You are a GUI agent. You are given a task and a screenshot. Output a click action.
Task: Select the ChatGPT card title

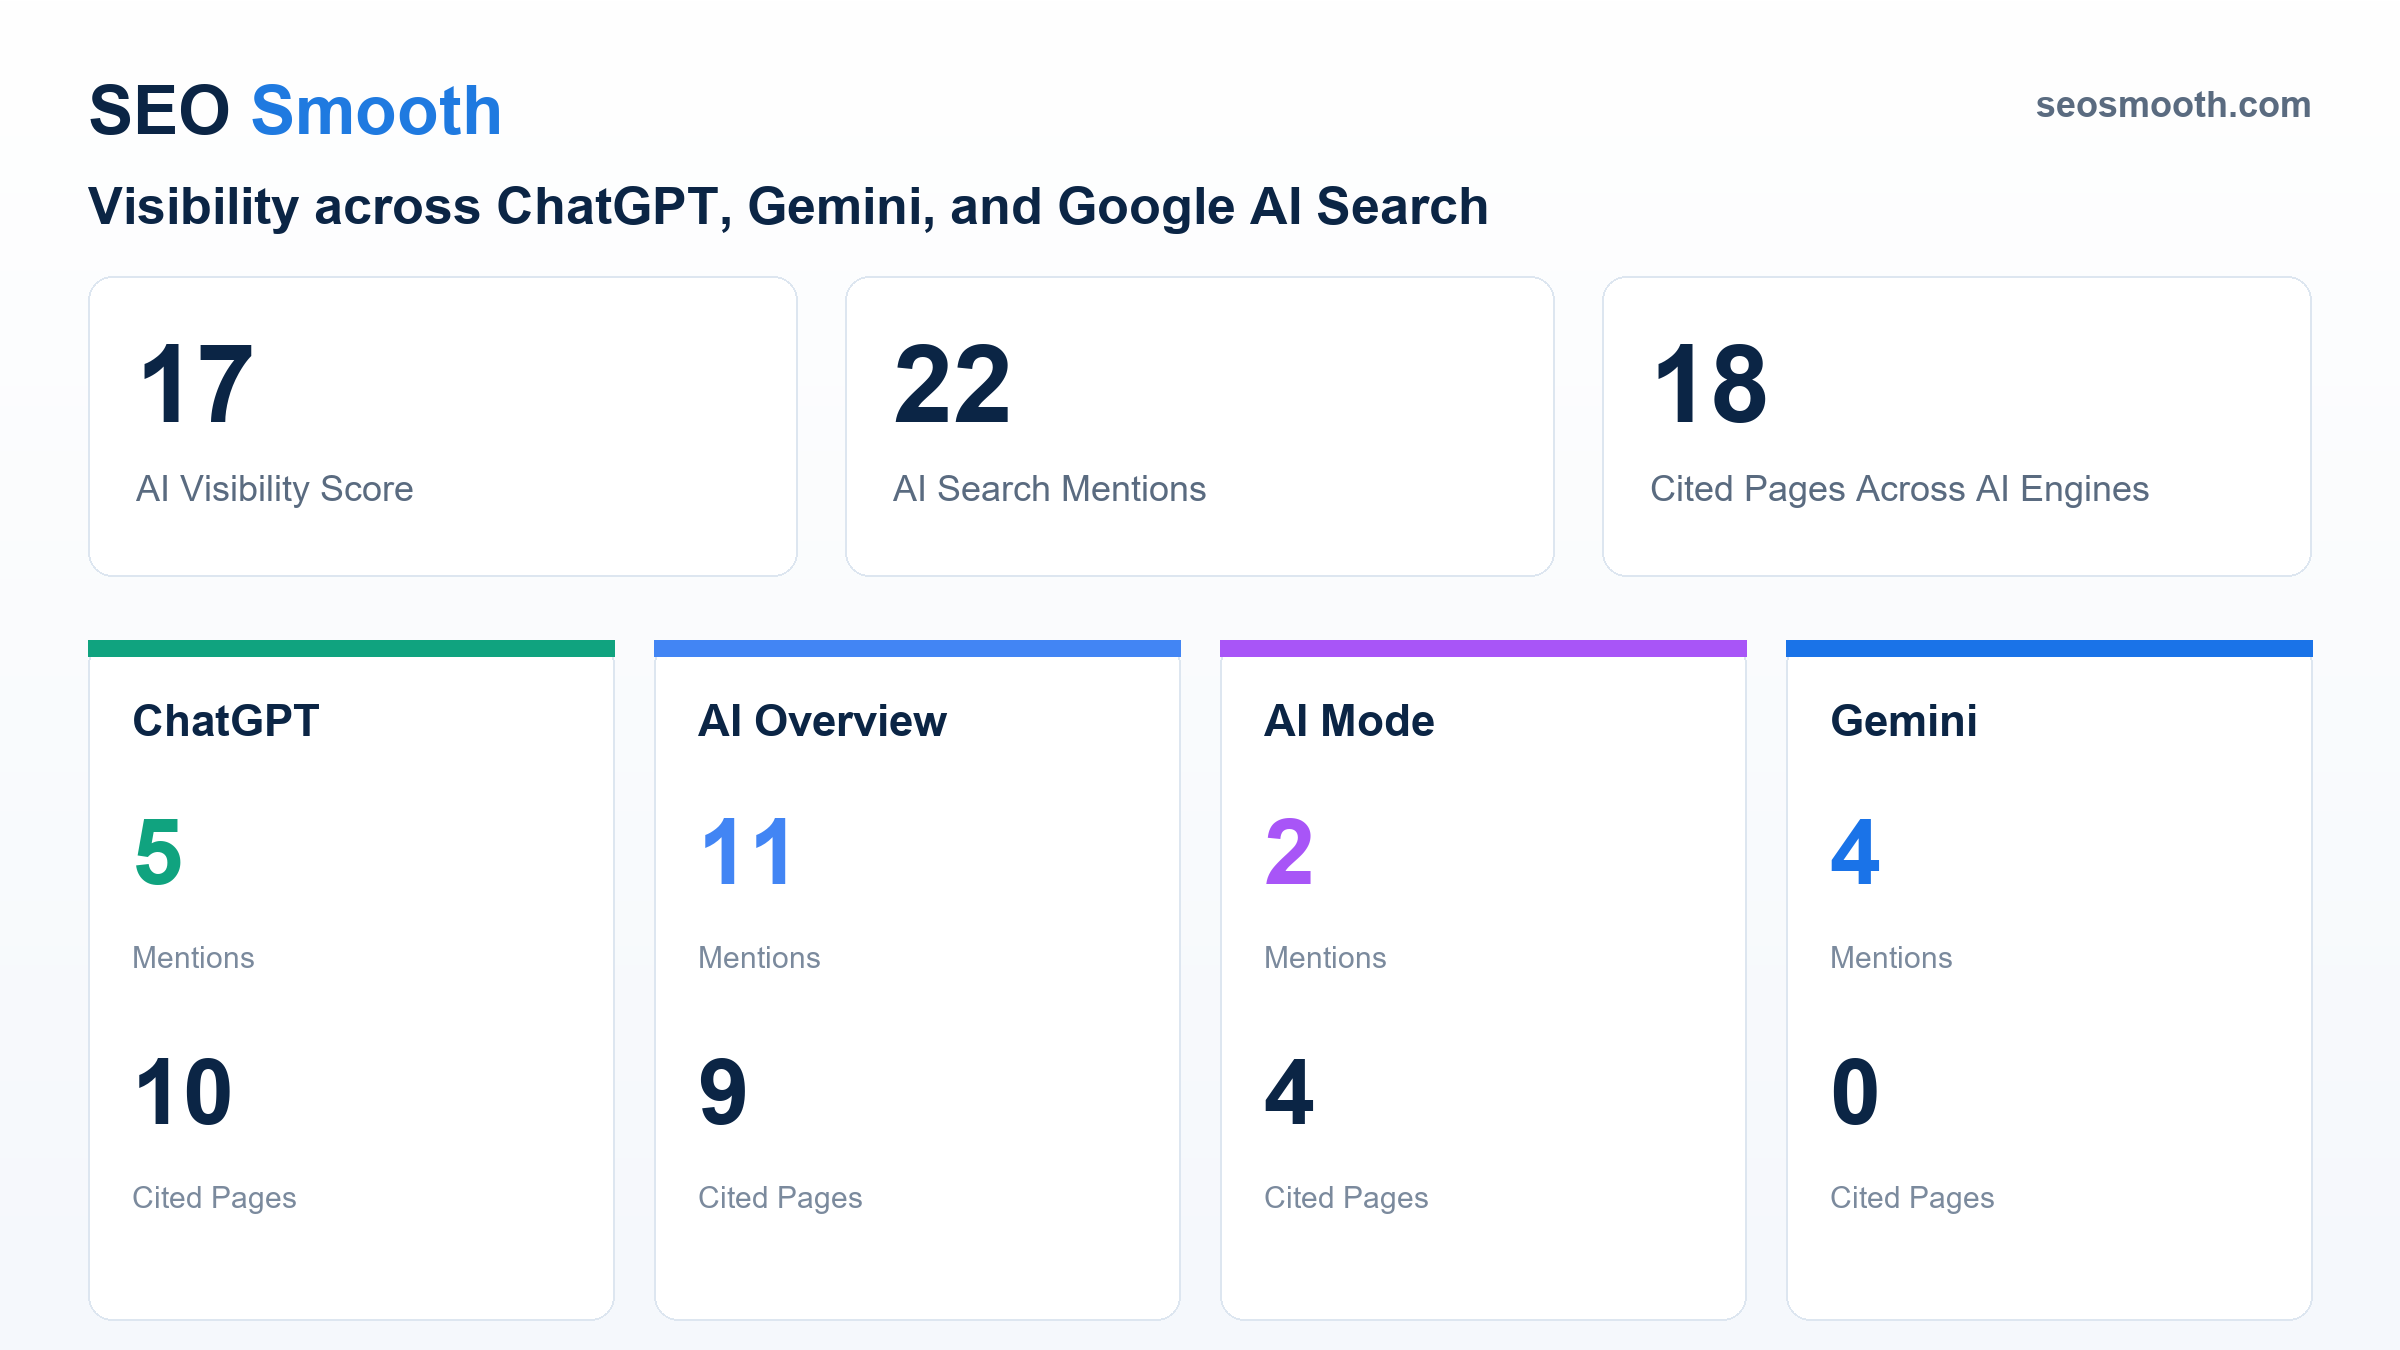coord(226,721)
